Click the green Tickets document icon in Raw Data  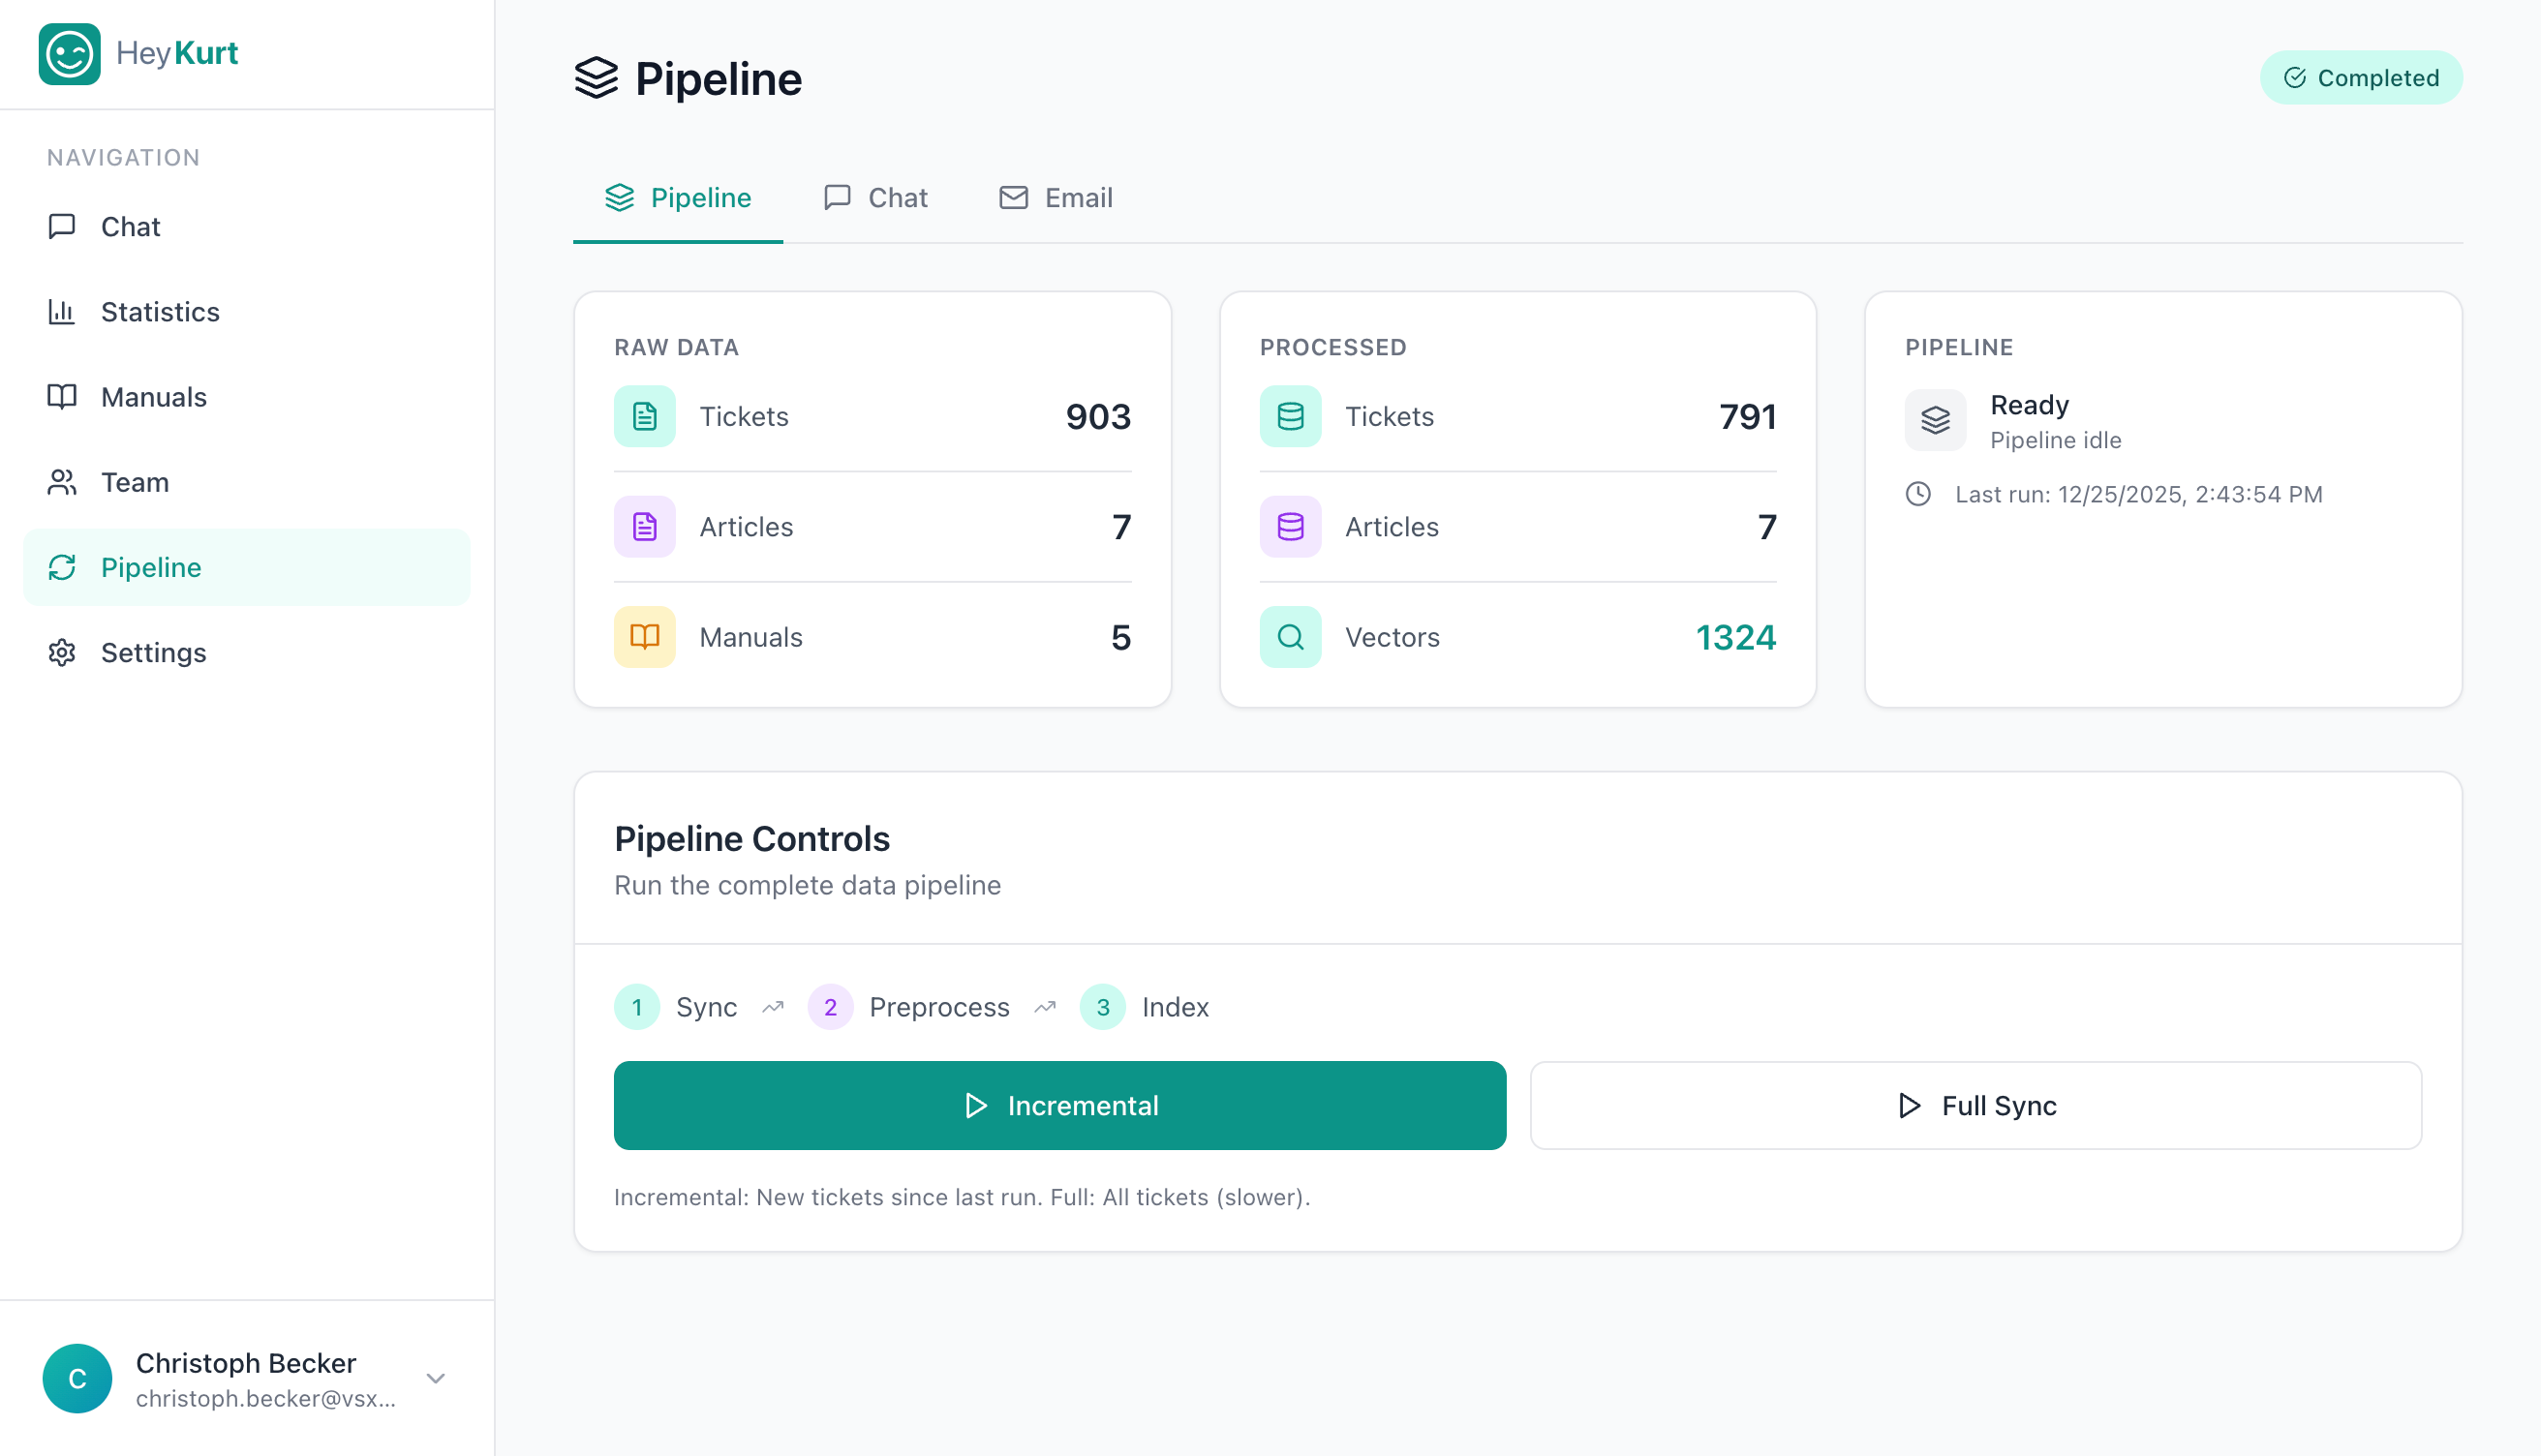click(x=644, y=417)
